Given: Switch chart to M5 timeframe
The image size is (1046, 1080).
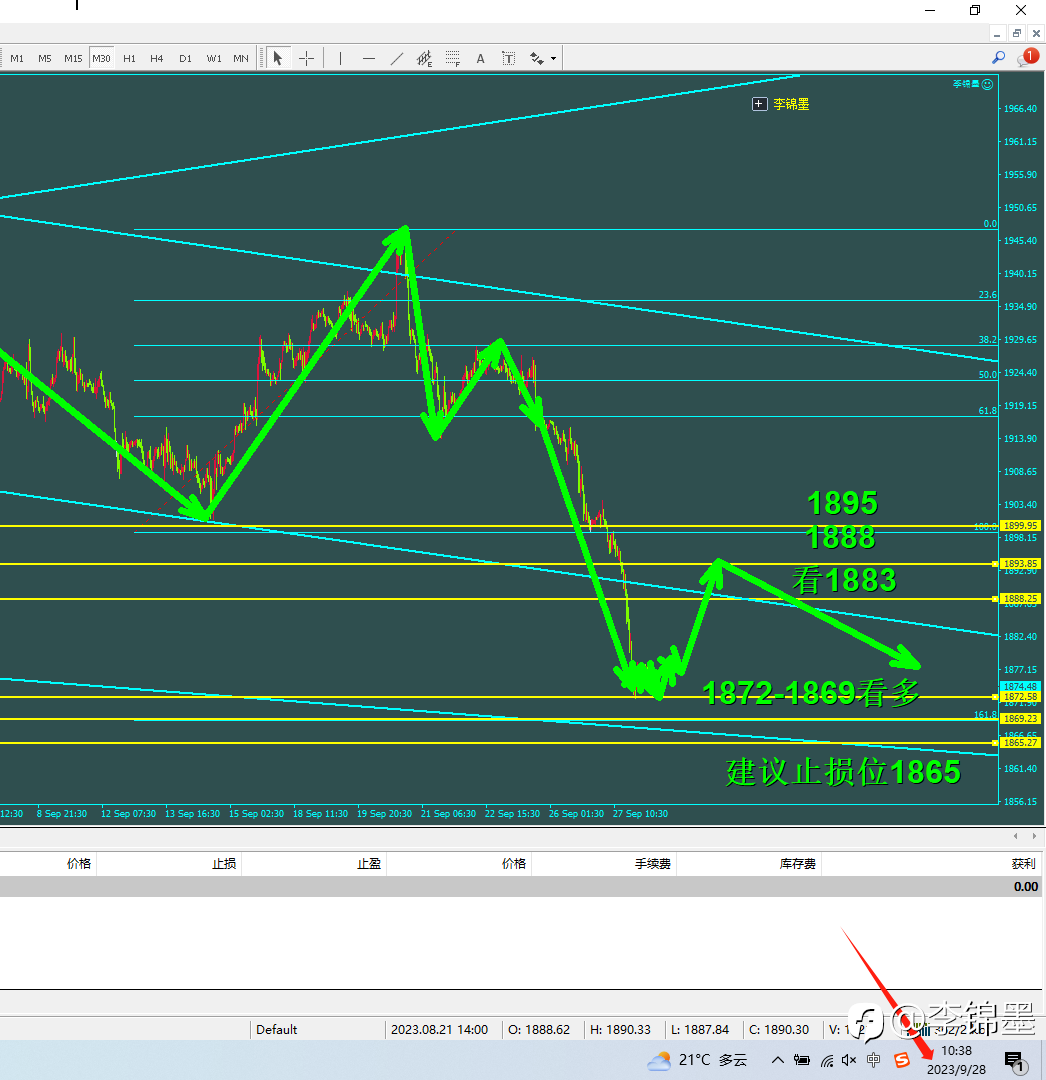Looking at the screenshot, I should 45,59.
